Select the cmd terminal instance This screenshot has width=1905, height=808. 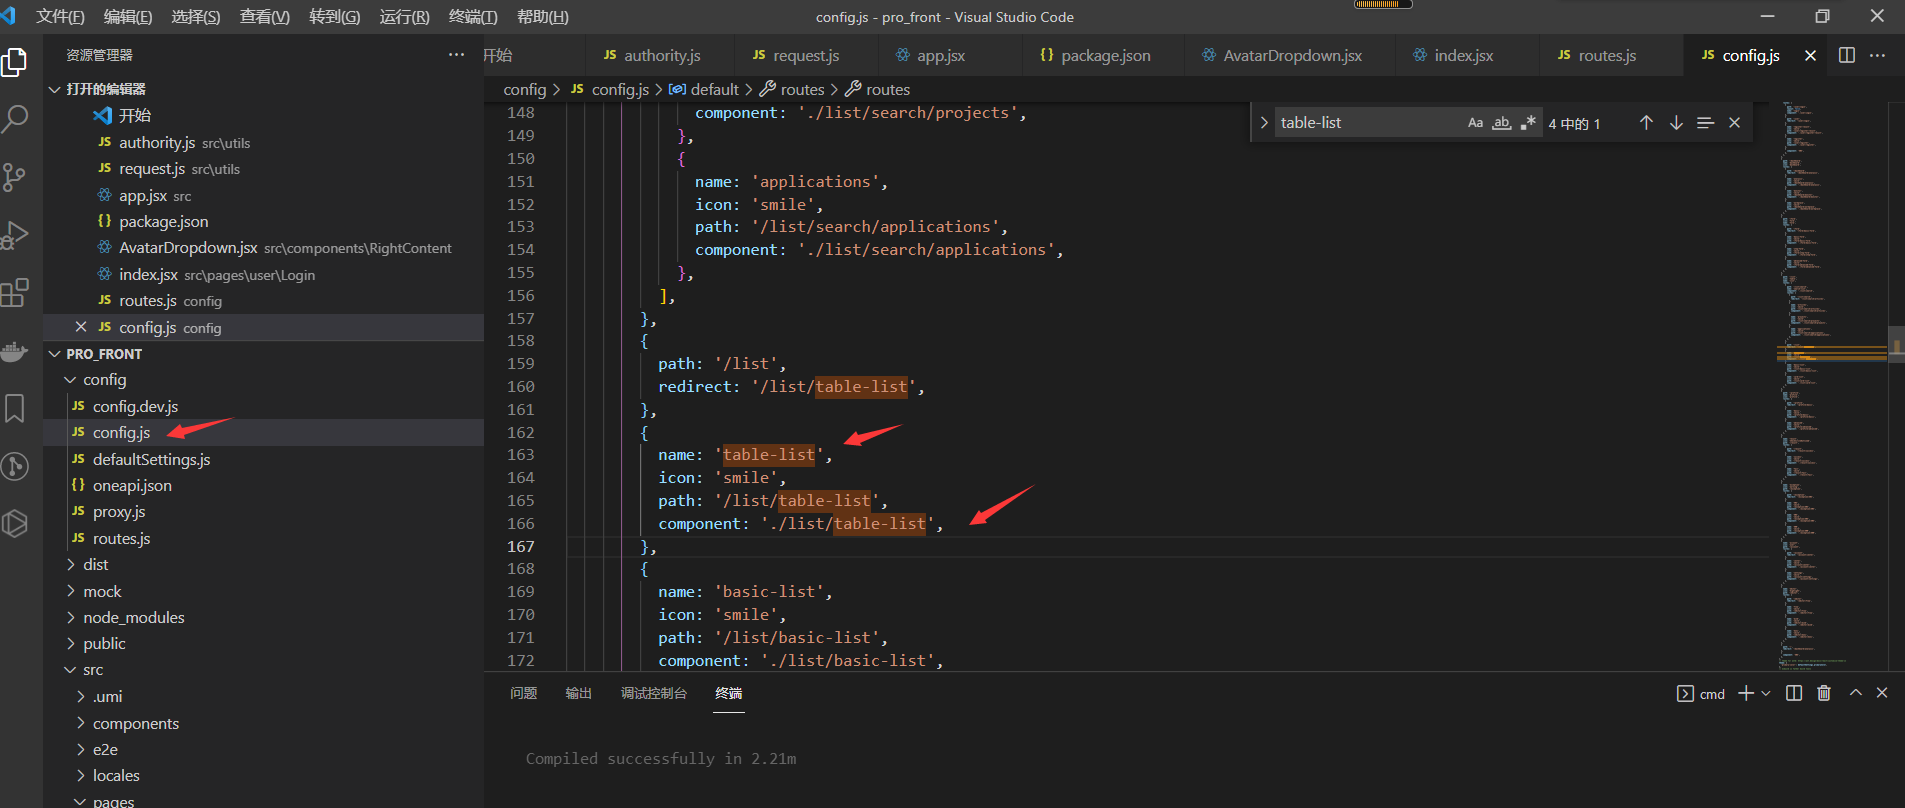[1701, 694]
